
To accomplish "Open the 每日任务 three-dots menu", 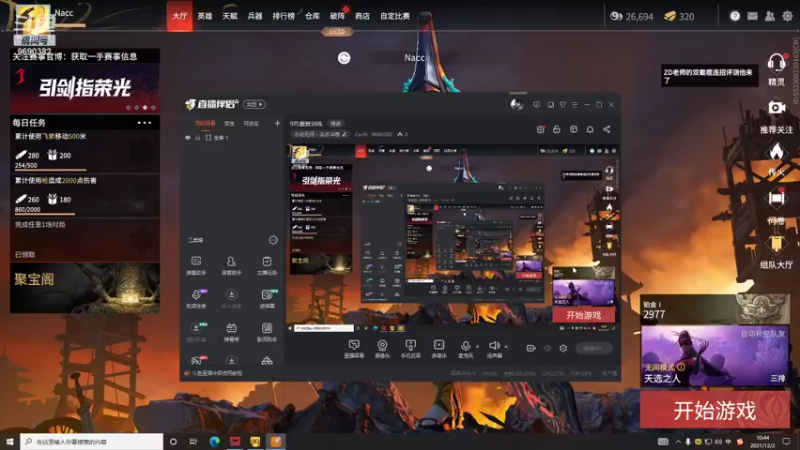I will 144,122.
